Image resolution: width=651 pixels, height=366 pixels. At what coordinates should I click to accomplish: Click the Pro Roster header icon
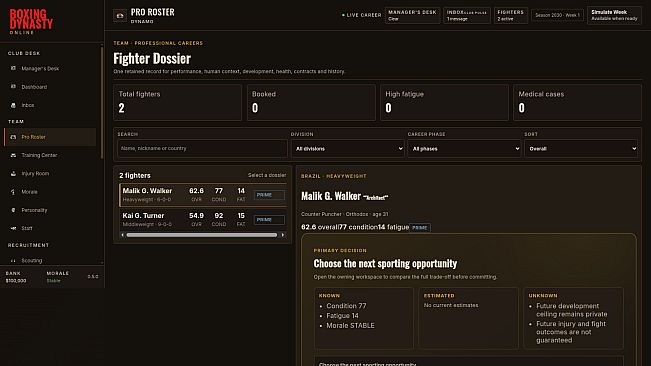[120, 15]
